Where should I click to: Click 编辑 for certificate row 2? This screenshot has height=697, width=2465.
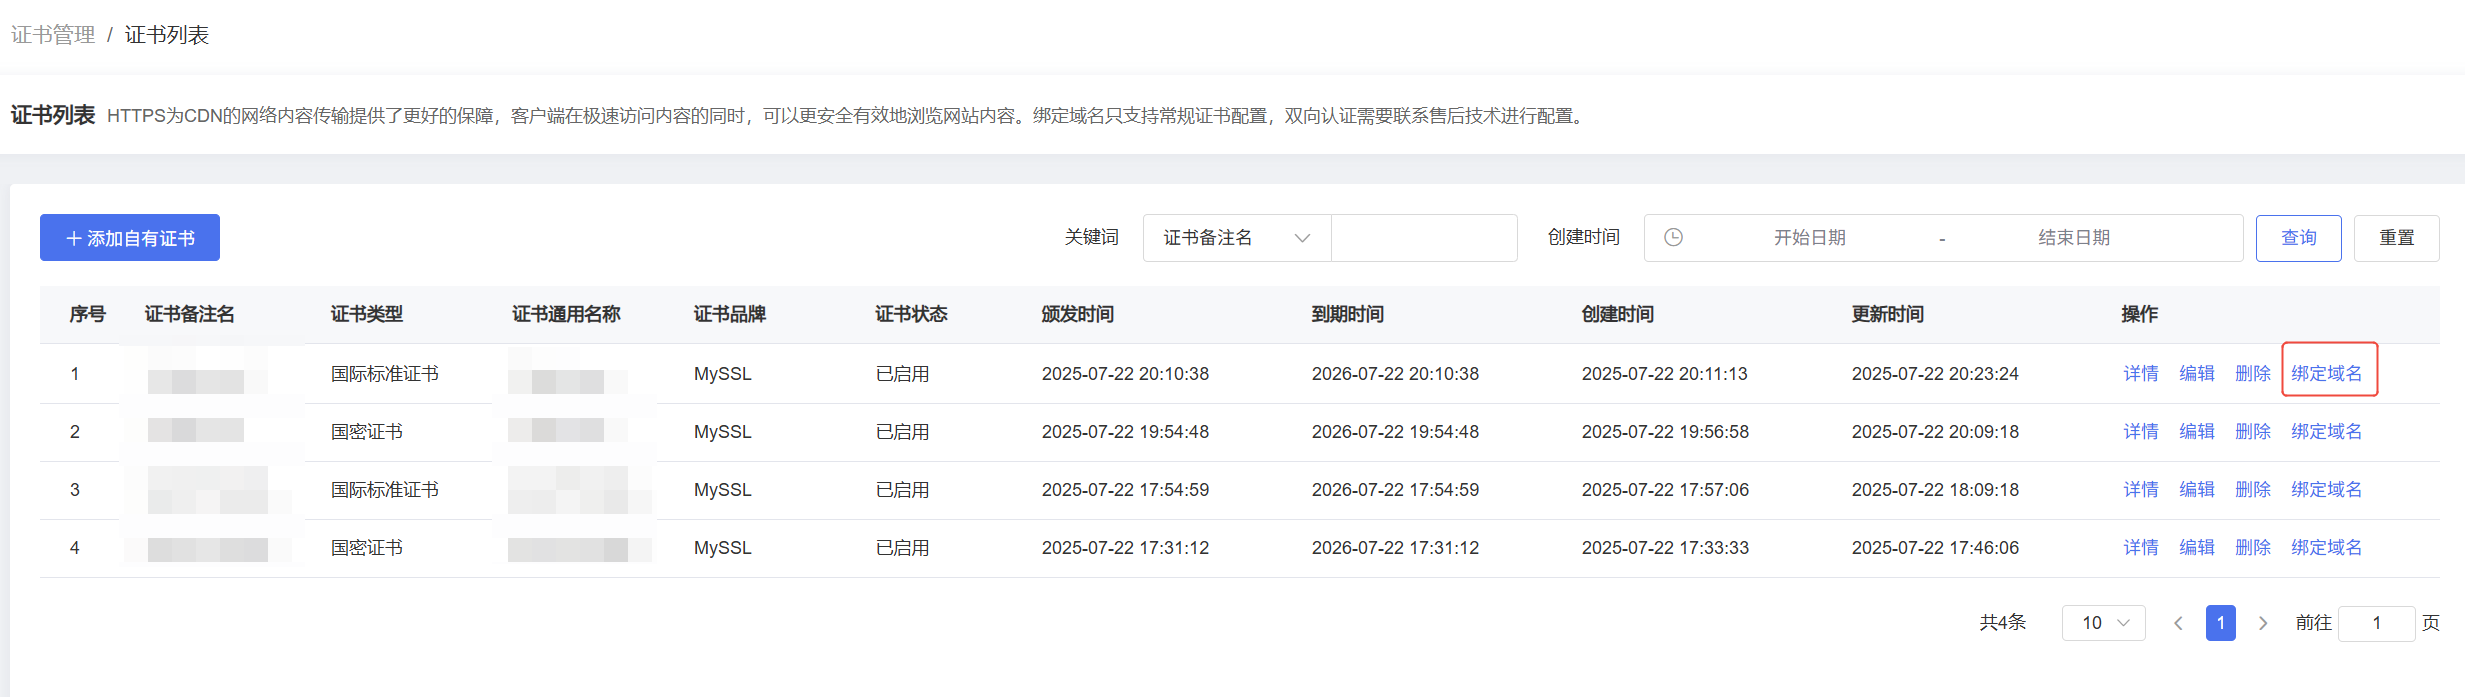(2197, 432)
